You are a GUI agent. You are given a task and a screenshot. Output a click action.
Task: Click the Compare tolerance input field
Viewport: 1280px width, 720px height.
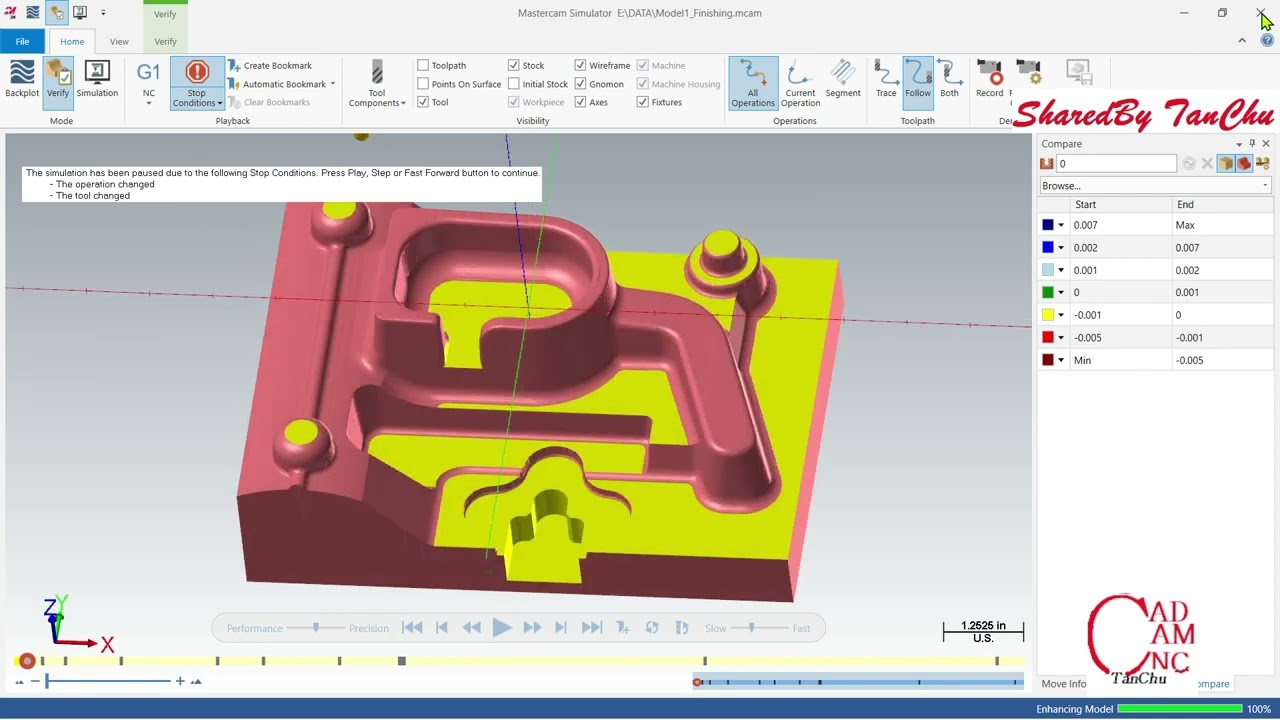1117,163
